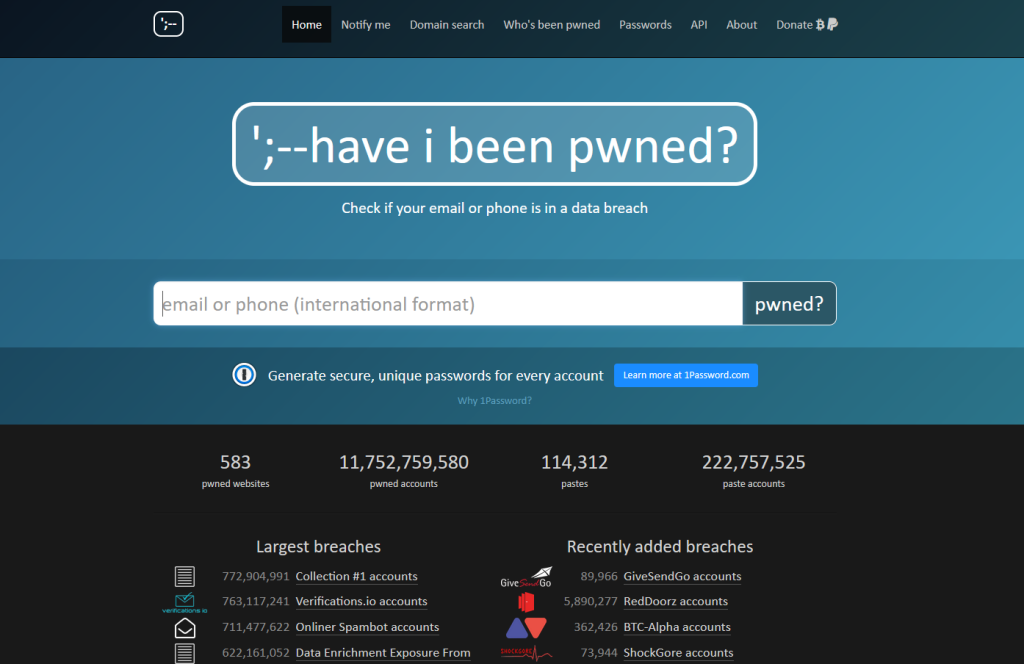Focus the email or phone input field
This screenshot has height=664, width=1024.
coord(448,304)
